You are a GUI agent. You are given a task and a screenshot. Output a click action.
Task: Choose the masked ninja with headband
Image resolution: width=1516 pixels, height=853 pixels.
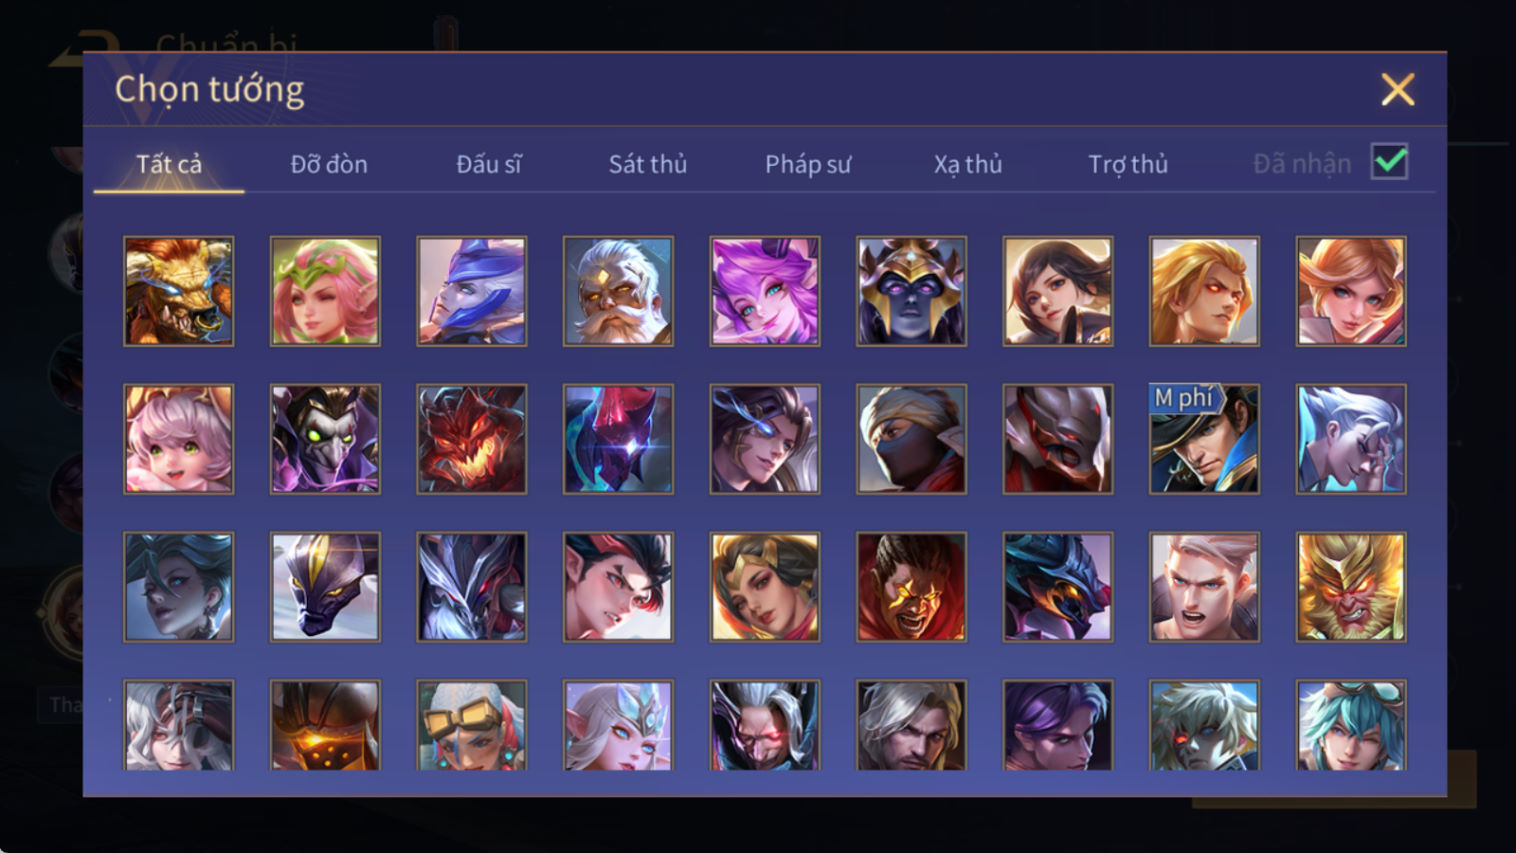911,439
